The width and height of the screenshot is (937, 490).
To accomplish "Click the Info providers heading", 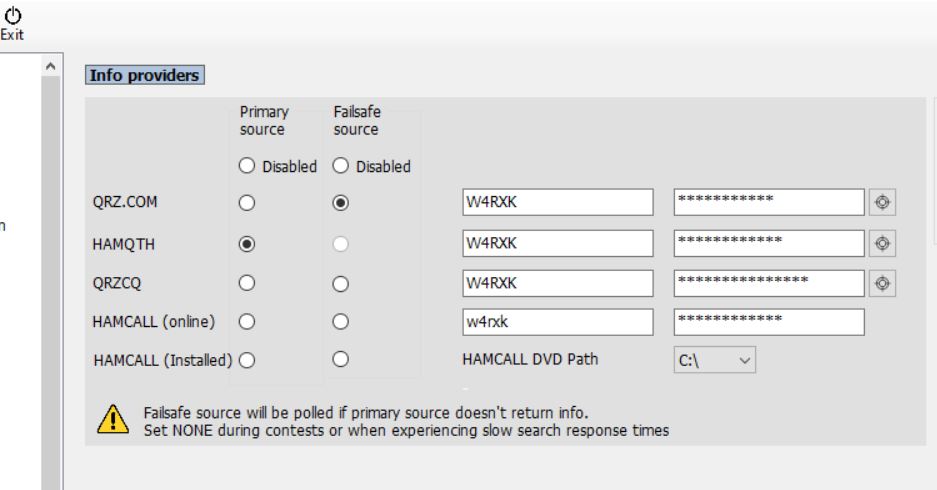I will tap(145, 75).
